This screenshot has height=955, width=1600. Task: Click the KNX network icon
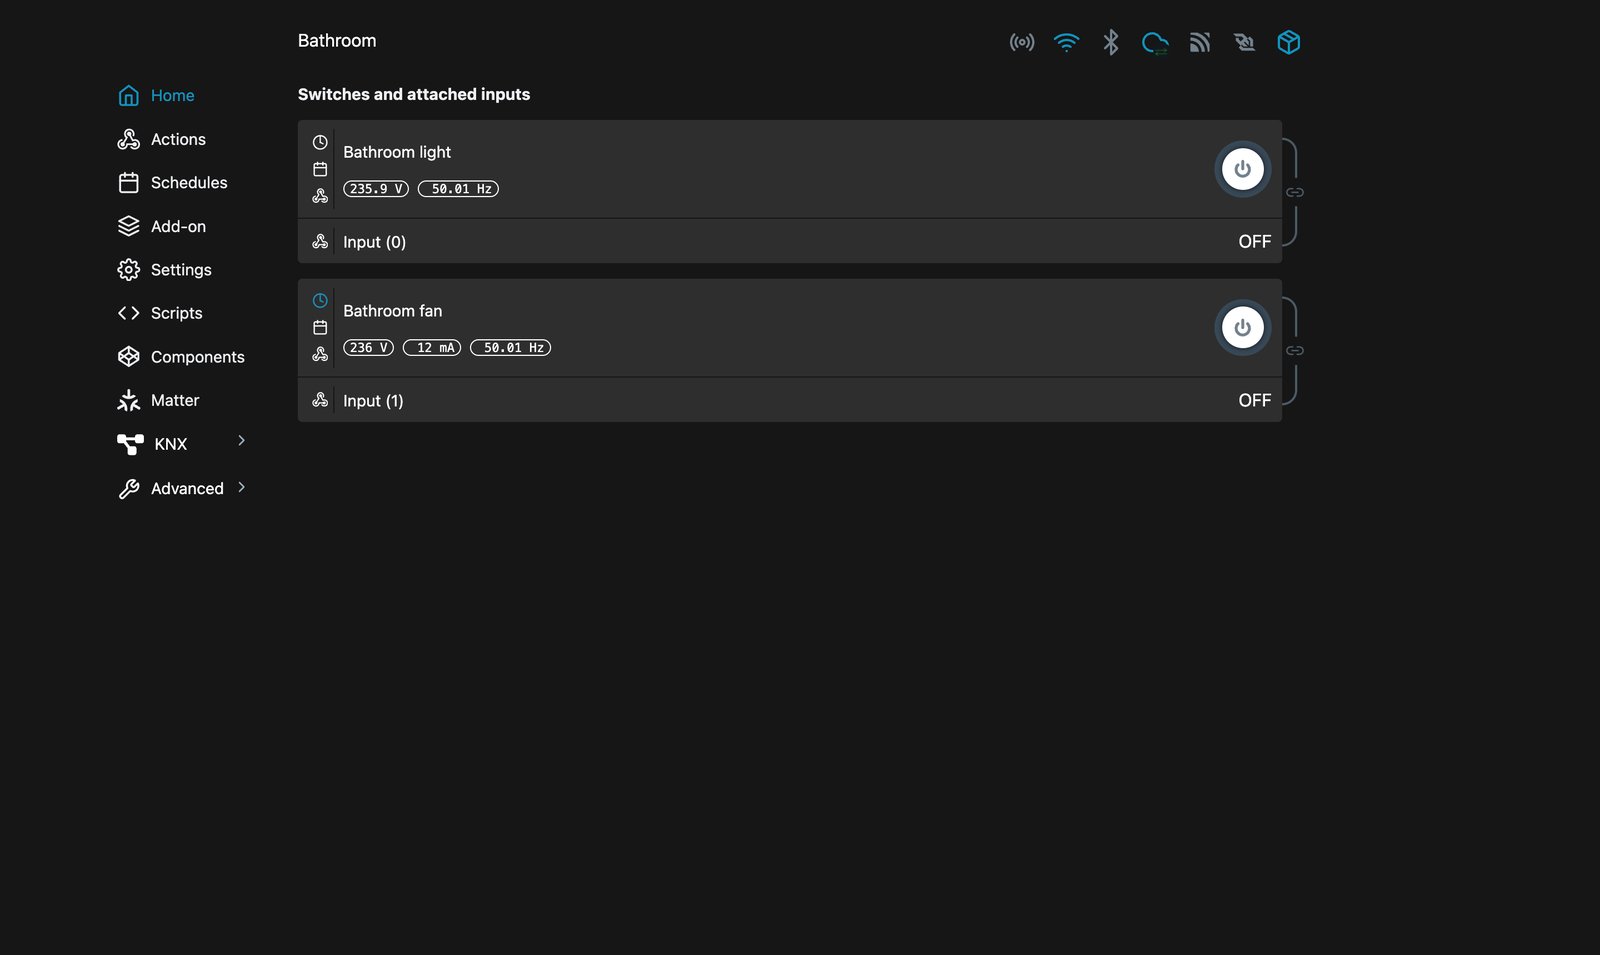(x=130, y=444)
